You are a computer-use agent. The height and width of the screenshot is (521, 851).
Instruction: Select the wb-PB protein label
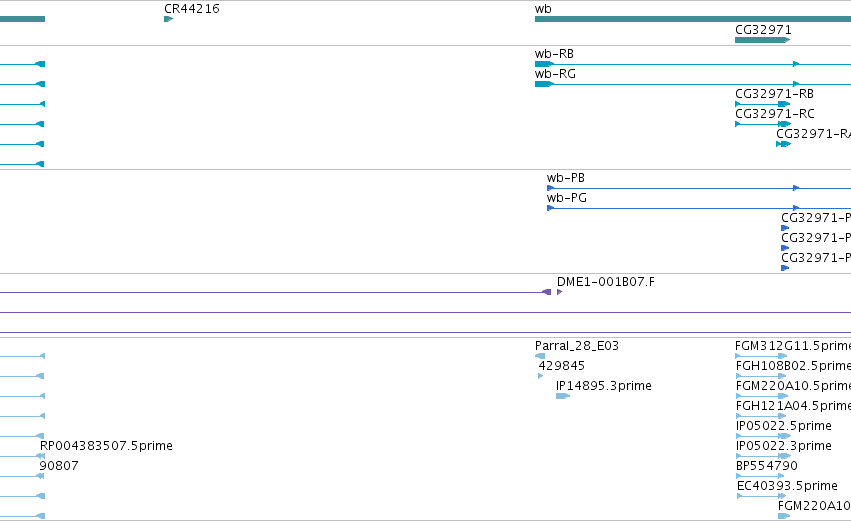pos(566,178)
